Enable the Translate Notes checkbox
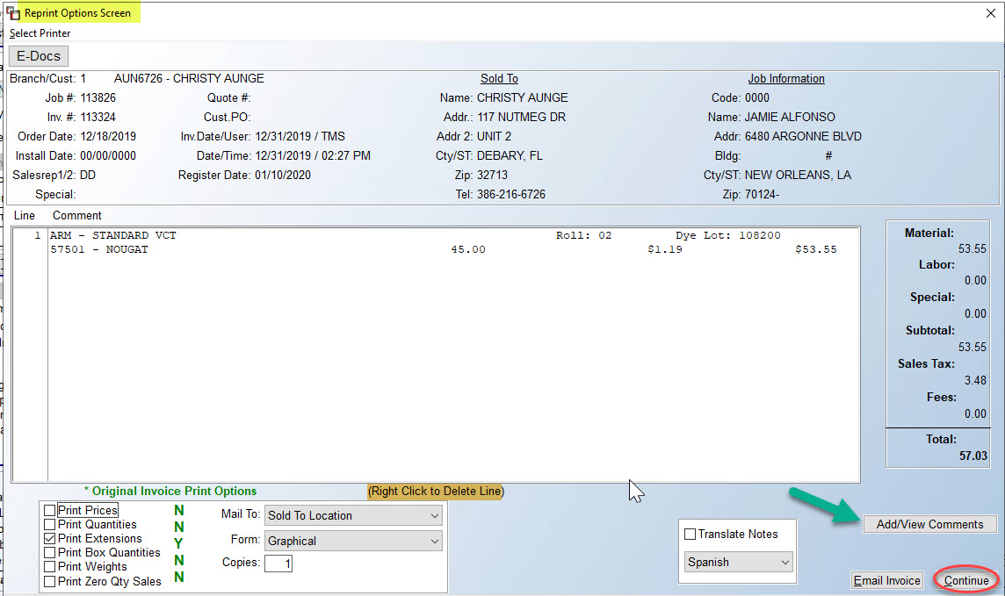The width and height of the screenshot is (1005, 596). (x=690, y=534)
